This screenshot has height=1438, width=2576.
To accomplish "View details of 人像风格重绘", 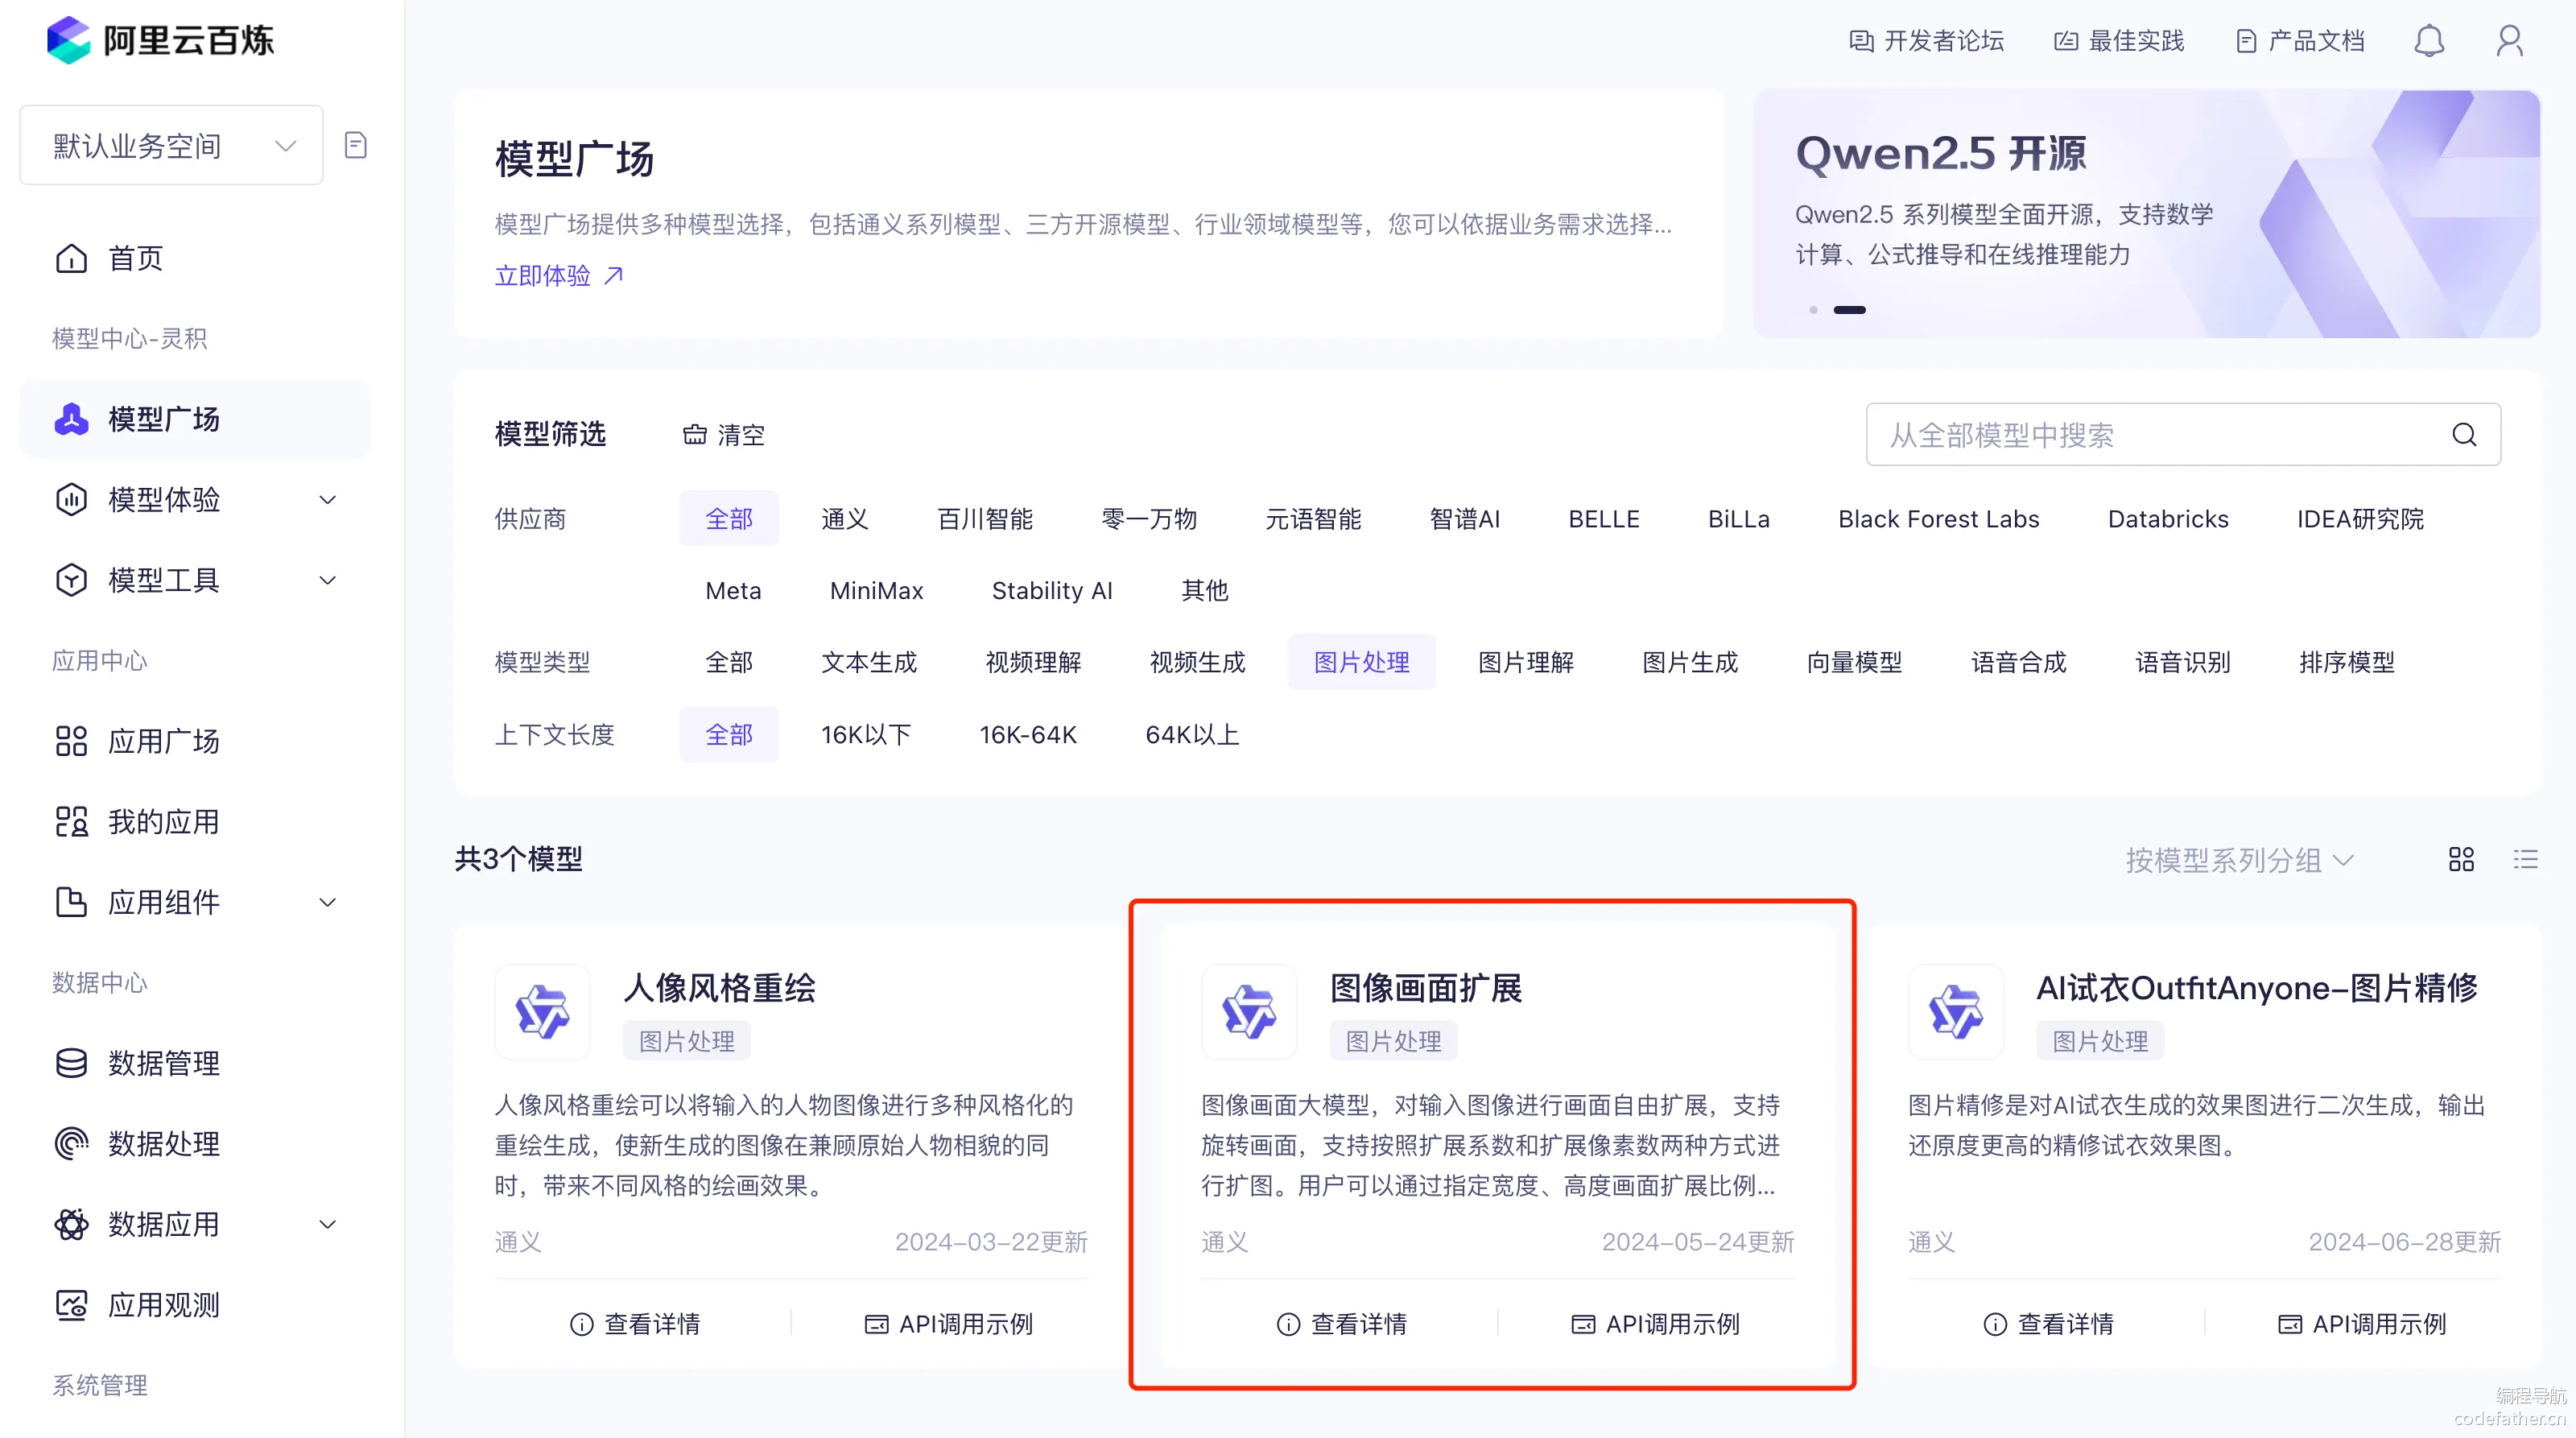I will 635,1324.
